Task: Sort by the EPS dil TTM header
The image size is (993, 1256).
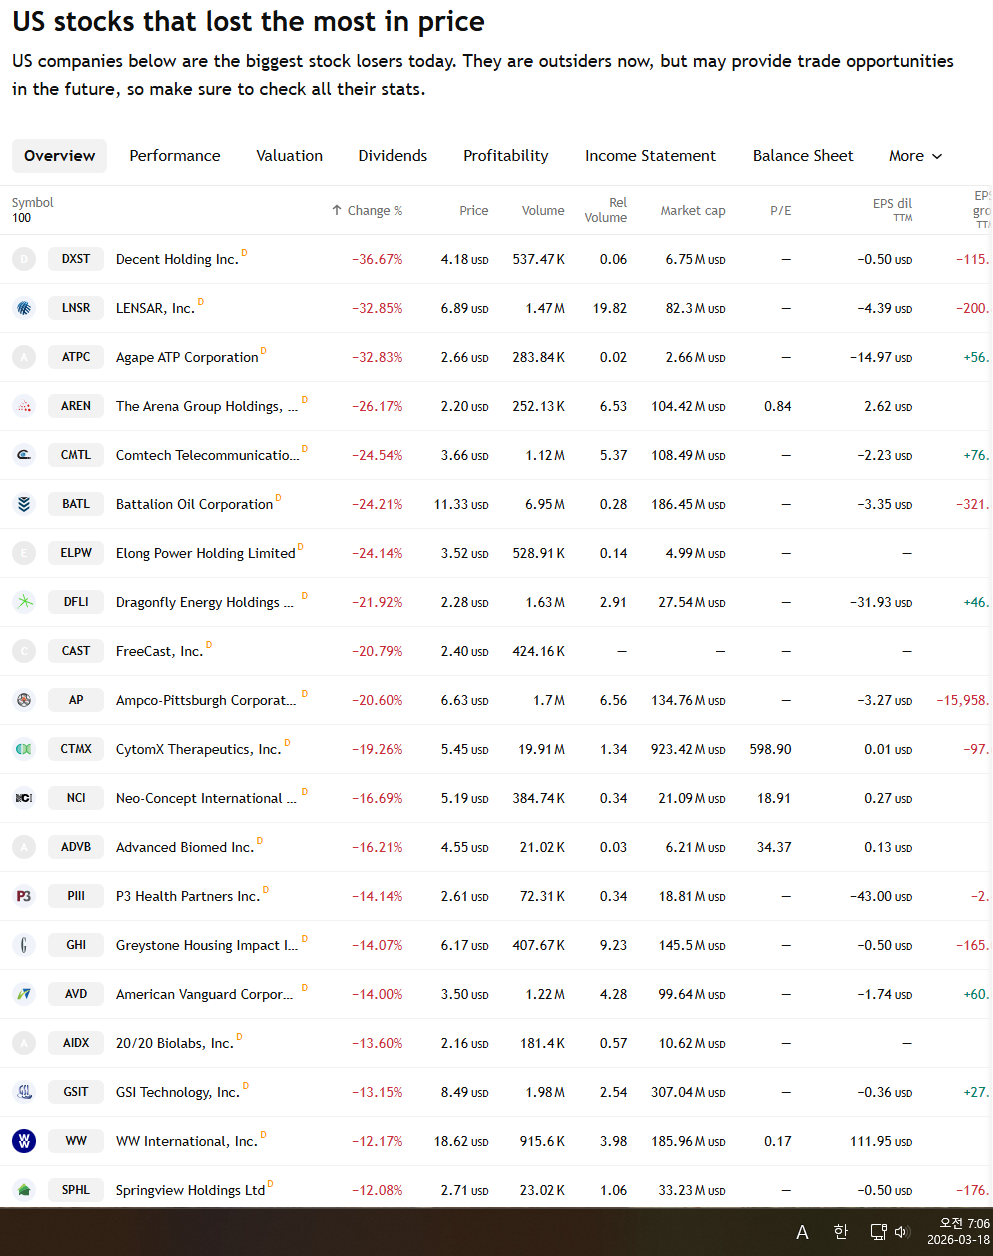Action: [892, 210]
